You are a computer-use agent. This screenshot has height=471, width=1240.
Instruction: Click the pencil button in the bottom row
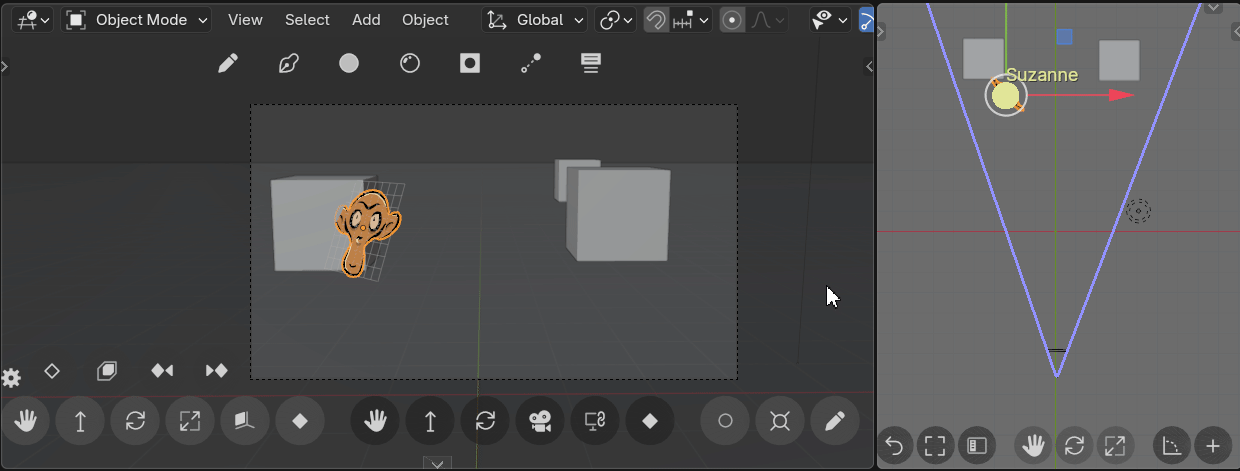[835, 422]
